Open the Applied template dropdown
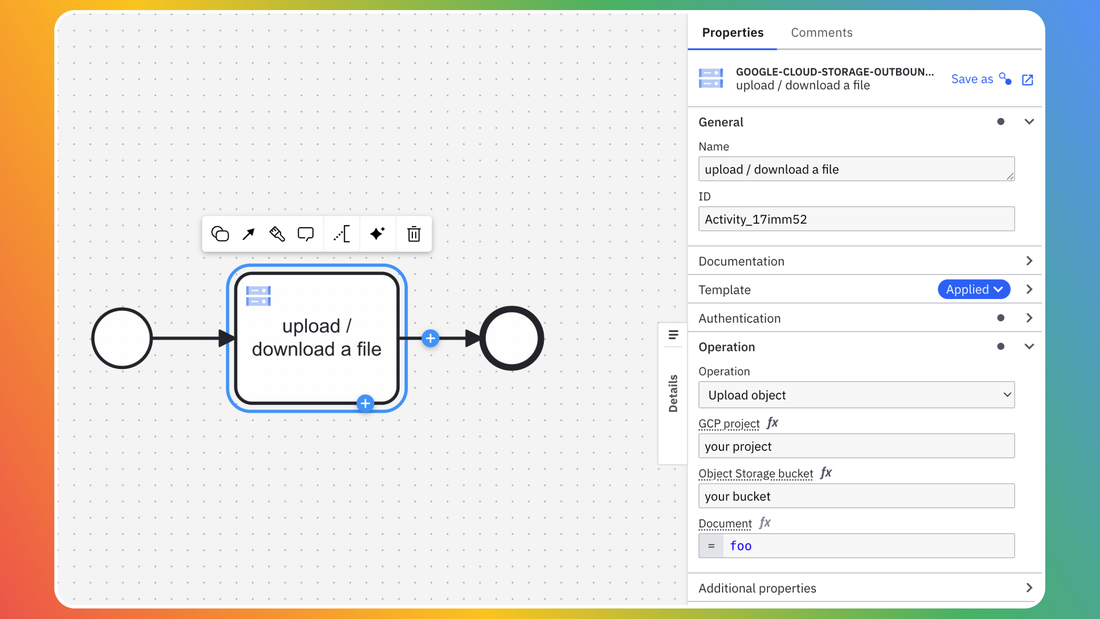The image size is (1100, 619). click(x=974, y=289)
